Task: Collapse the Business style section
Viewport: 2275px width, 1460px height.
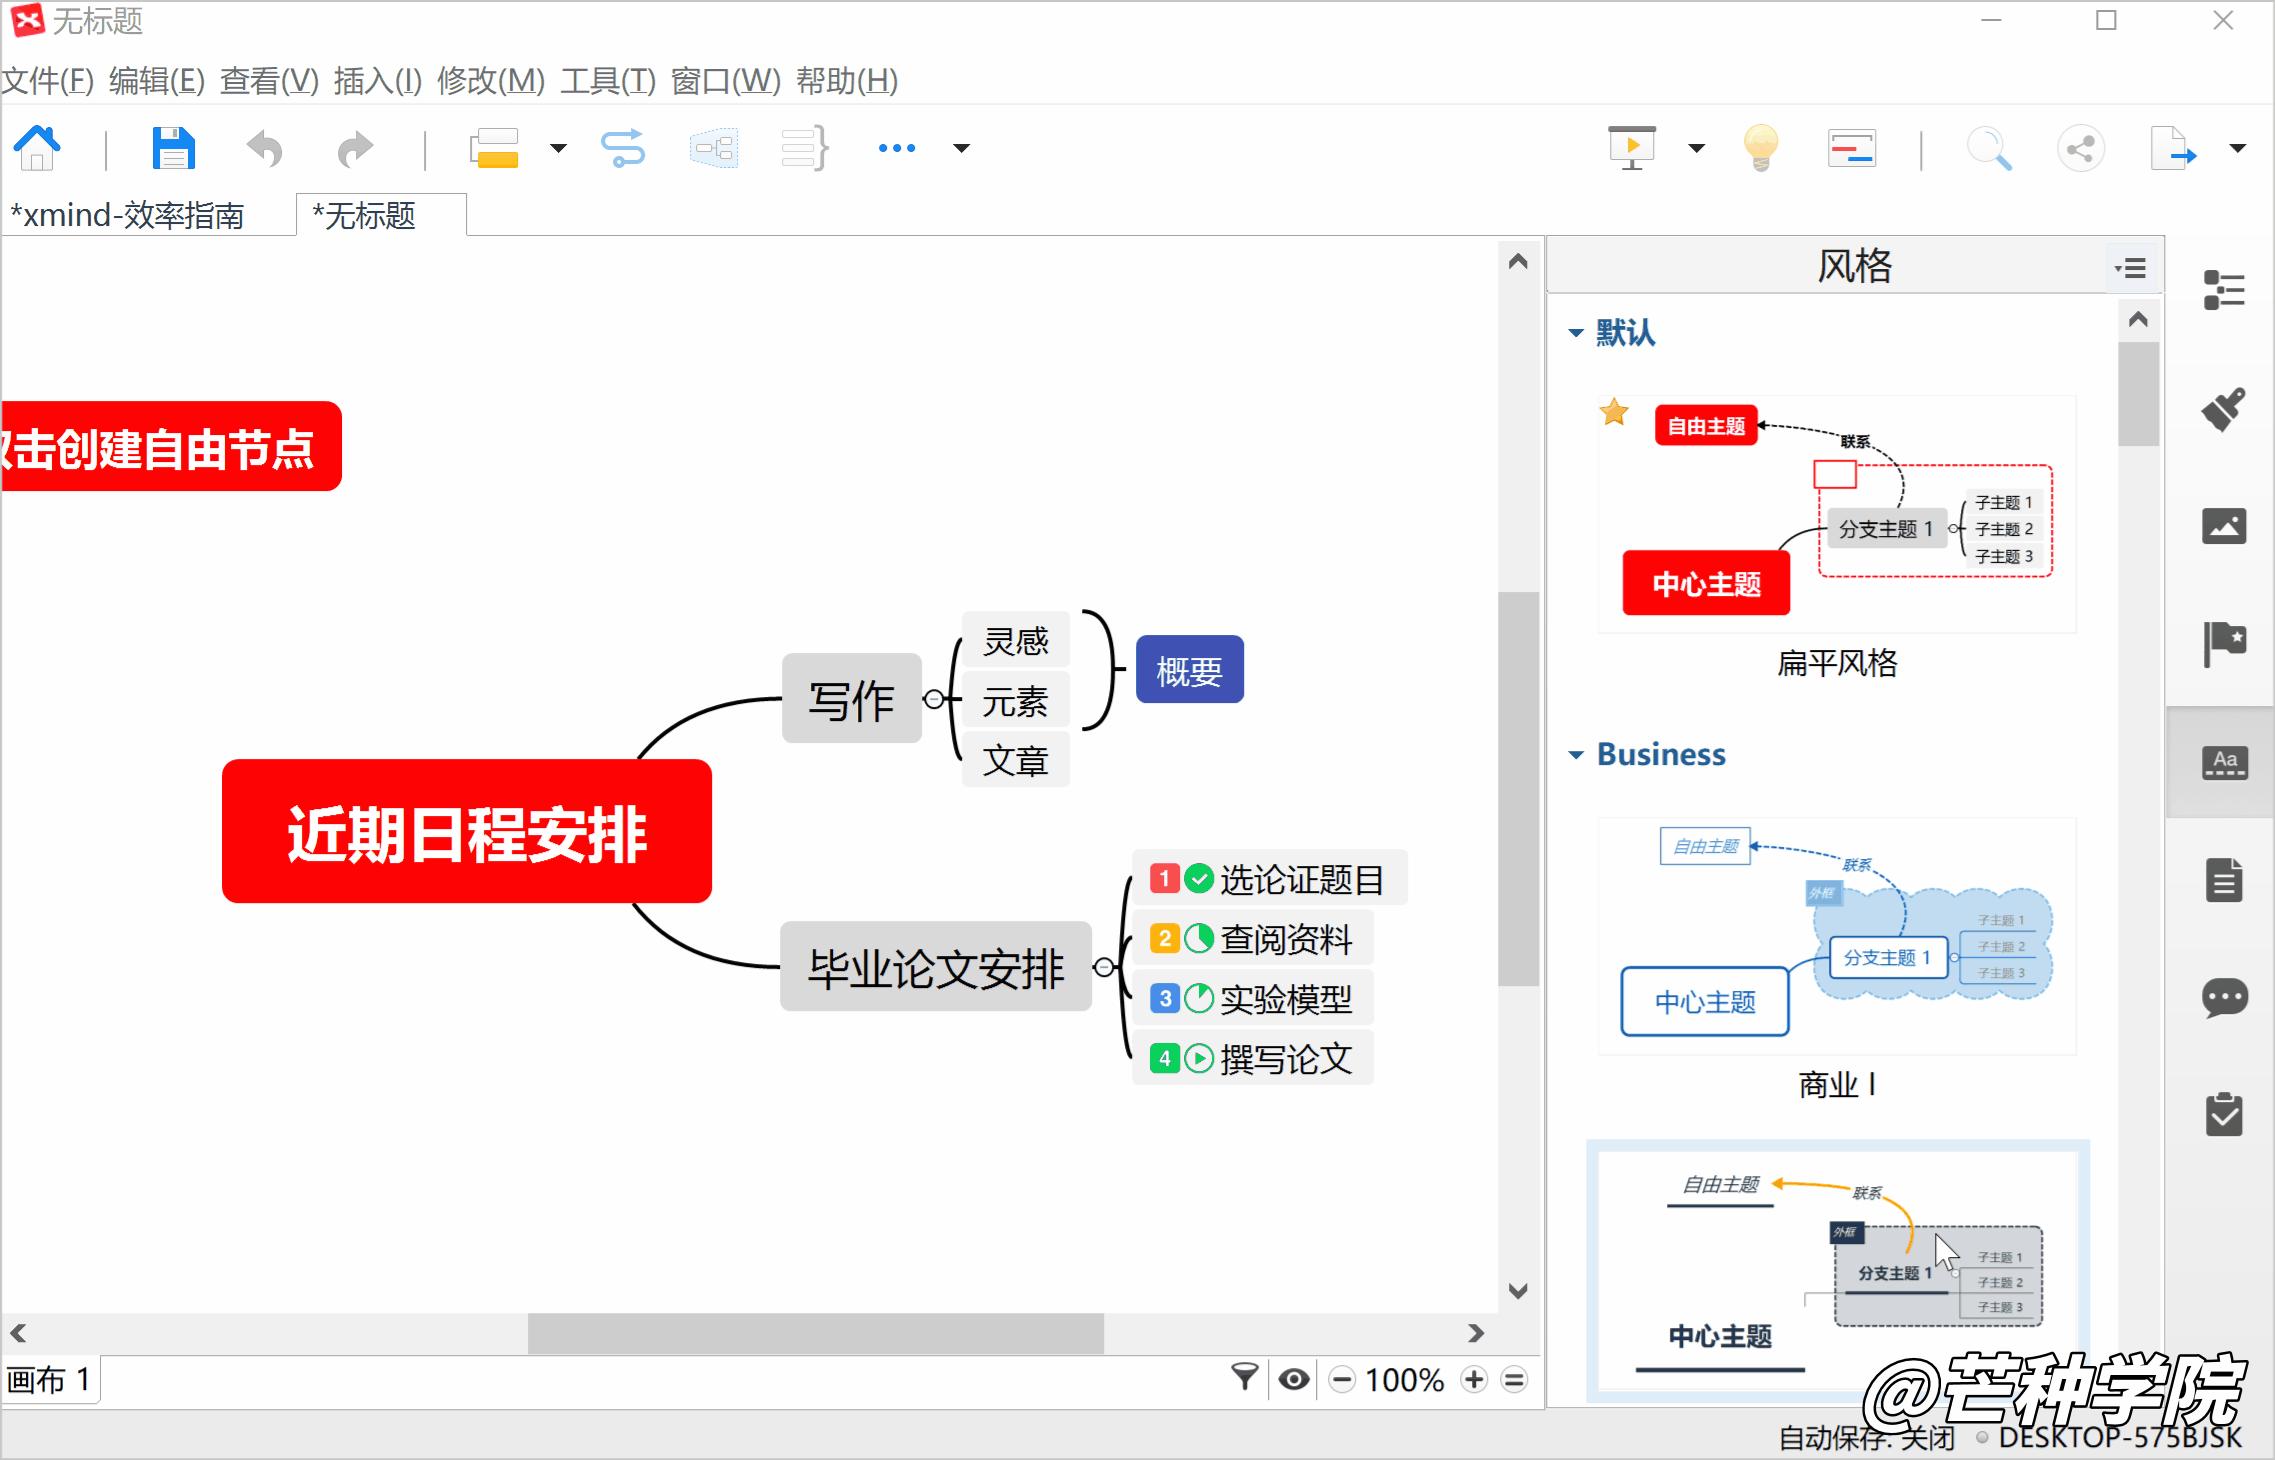Action: [1577, 755]
